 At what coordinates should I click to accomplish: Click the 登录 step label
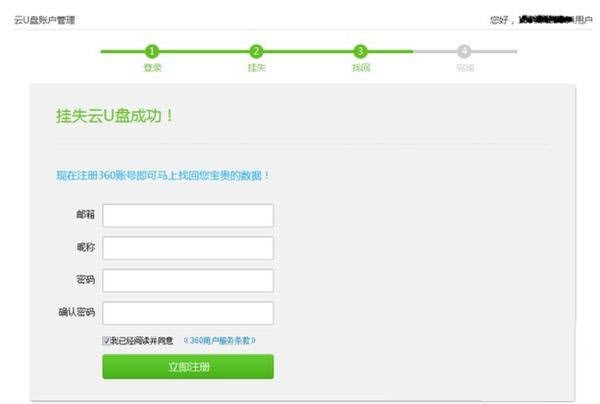152,68
